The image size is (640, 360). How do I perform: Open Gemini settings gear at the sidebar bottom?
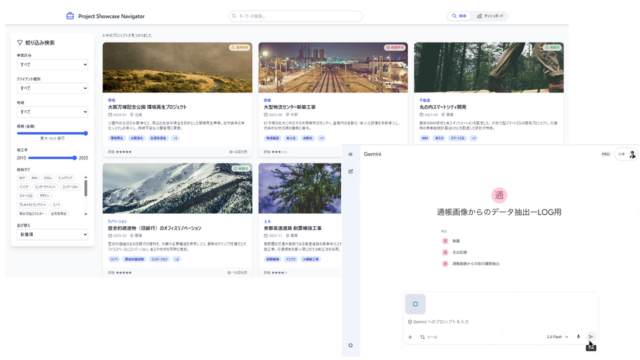tap(350, 345)
